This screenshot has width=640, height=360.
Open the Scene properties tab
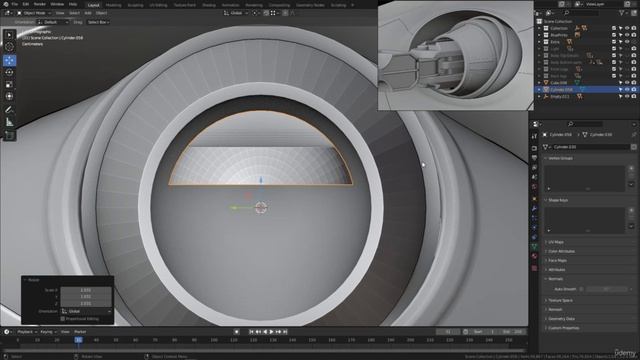(x=534, y=177)
